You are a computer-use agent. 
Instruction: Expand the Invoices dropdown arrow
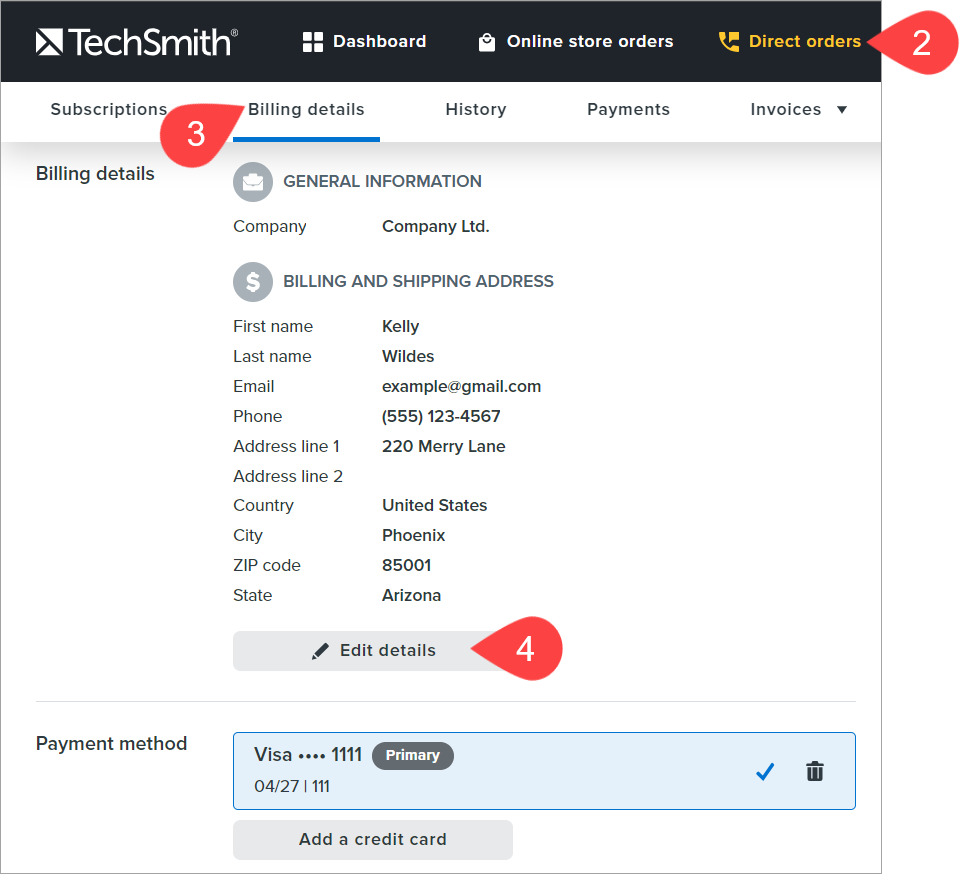[x=842, y=110]
